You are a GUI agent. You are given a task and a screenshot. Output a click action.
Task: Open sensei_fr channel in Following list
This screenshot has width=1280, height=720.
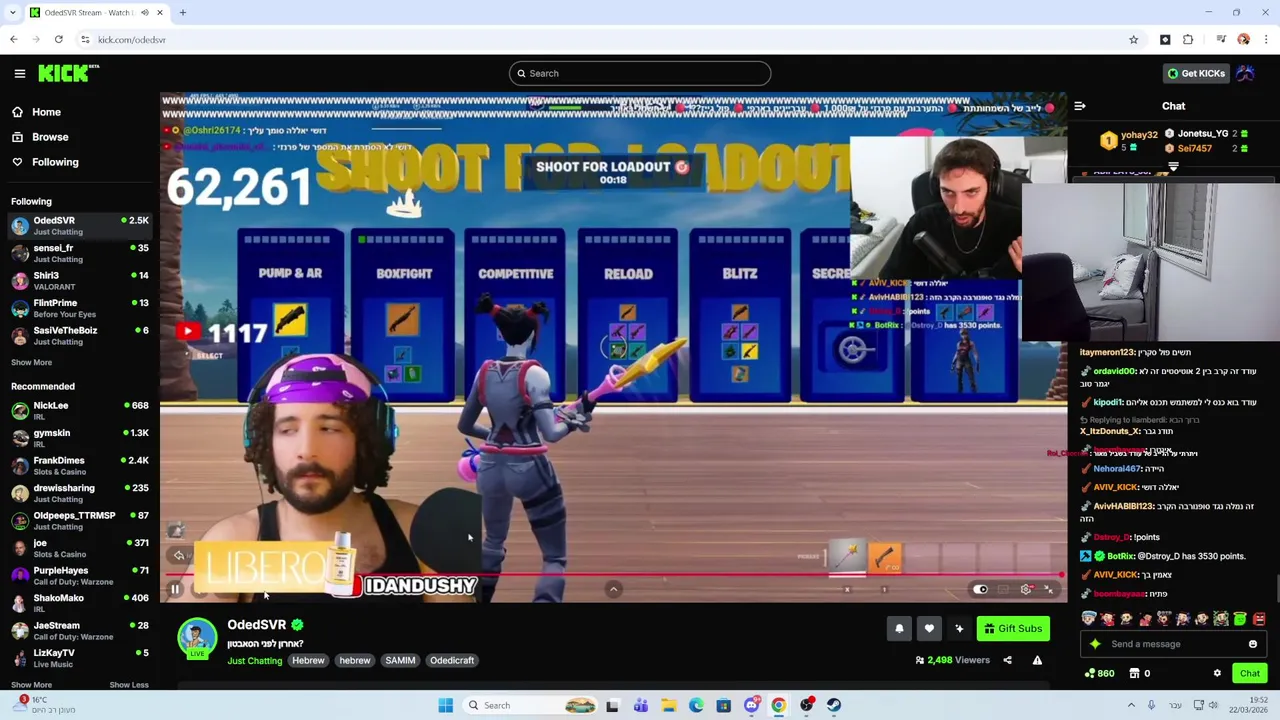(x=80, y=253)
